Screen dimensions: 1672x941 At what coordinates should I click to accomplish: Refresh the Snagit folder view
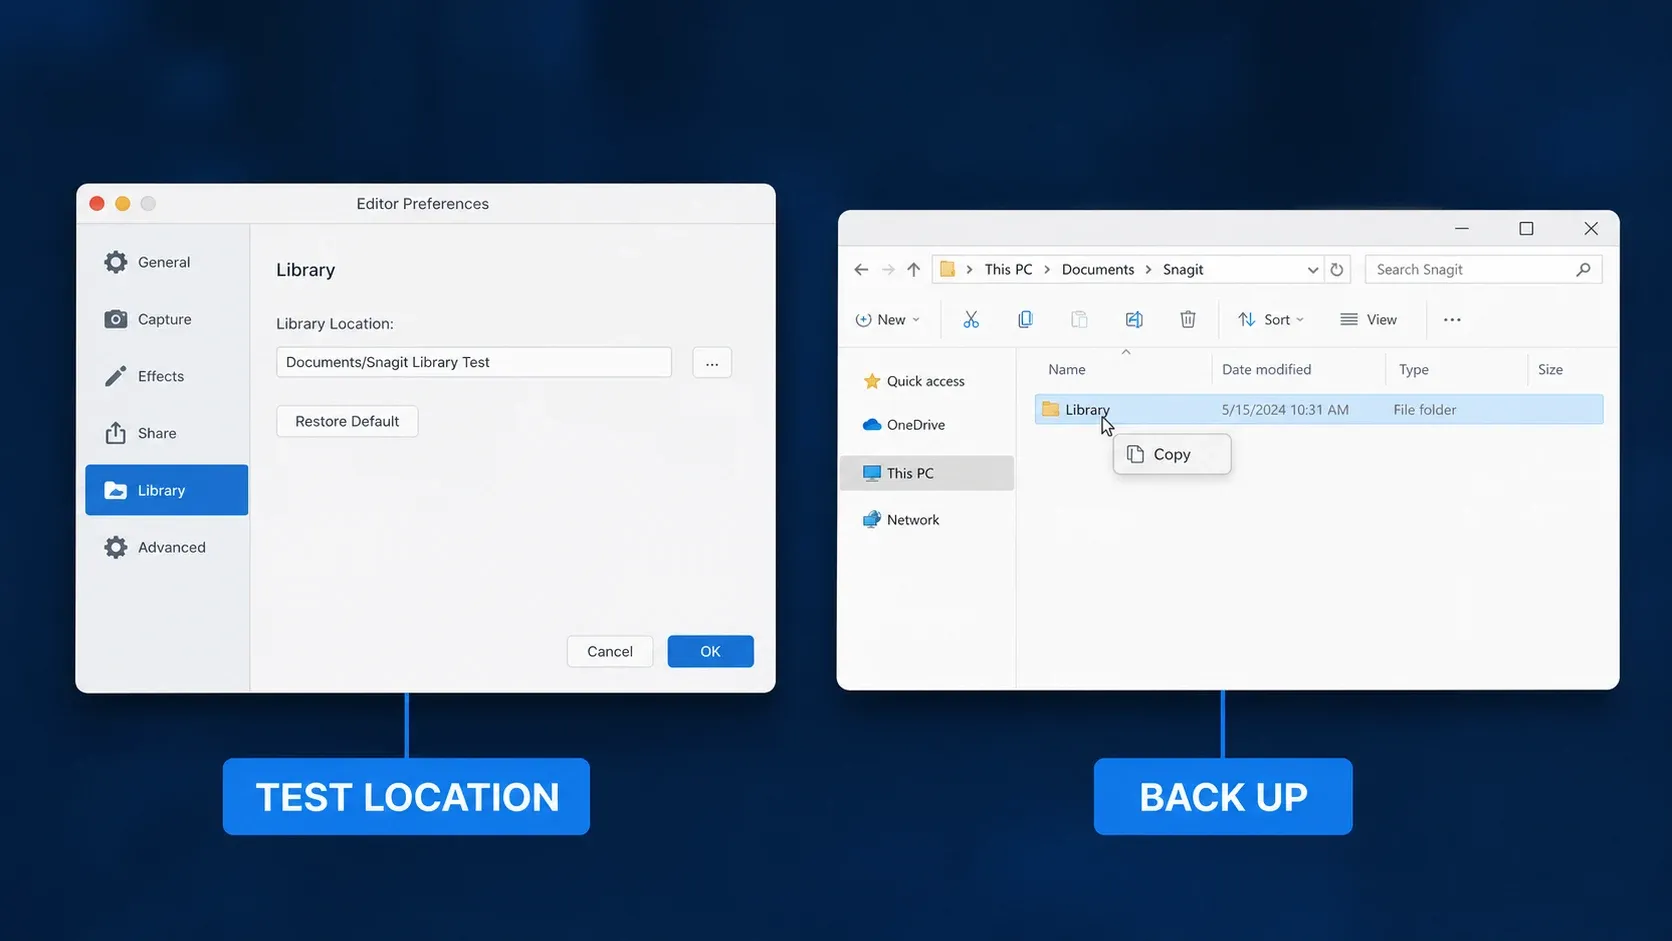[1337, 270]
